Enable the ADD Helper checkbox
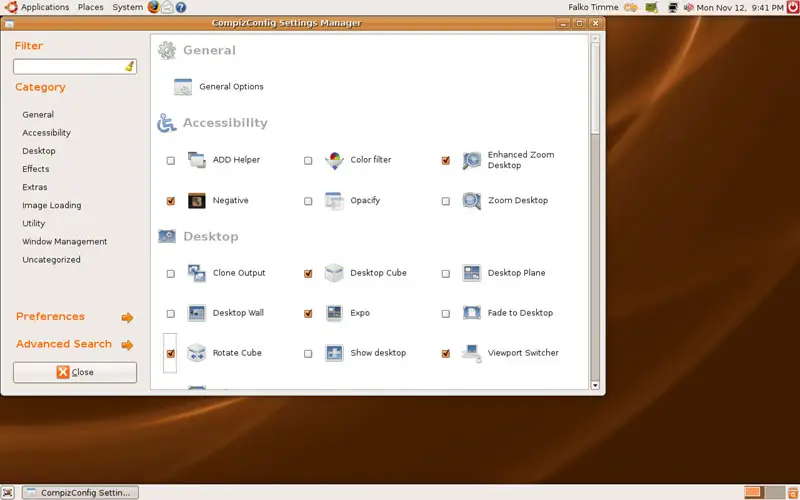Image resolution: width=800 pixels, height=500 pixels. tap(170, 161)
